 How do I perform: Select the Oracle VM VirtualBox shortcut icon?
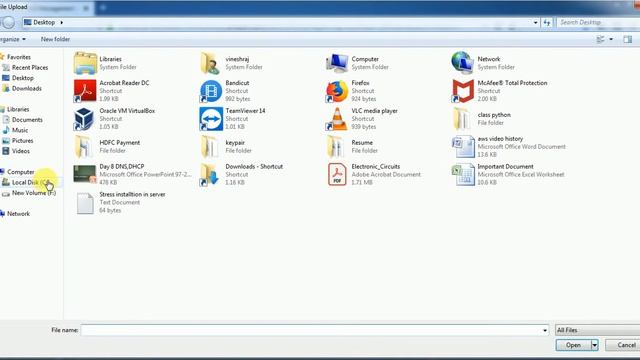click(84, 119)
